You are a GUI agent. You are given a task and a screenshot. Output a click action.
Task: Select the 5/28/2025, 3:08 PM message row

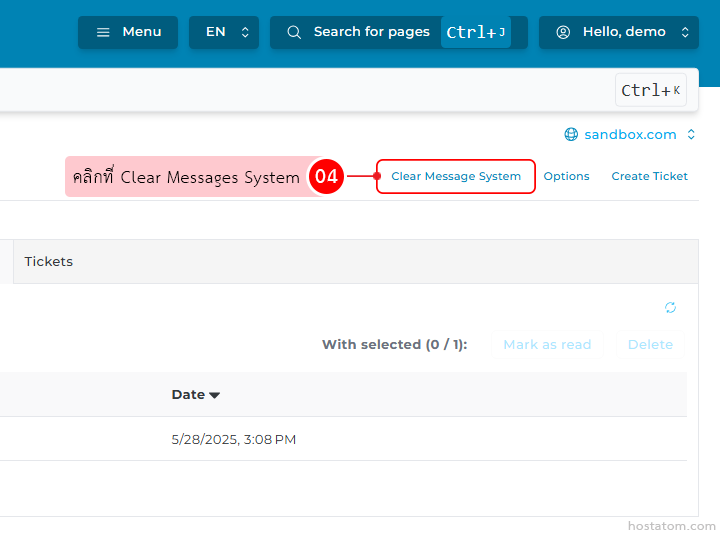click(x=234, y=439)
